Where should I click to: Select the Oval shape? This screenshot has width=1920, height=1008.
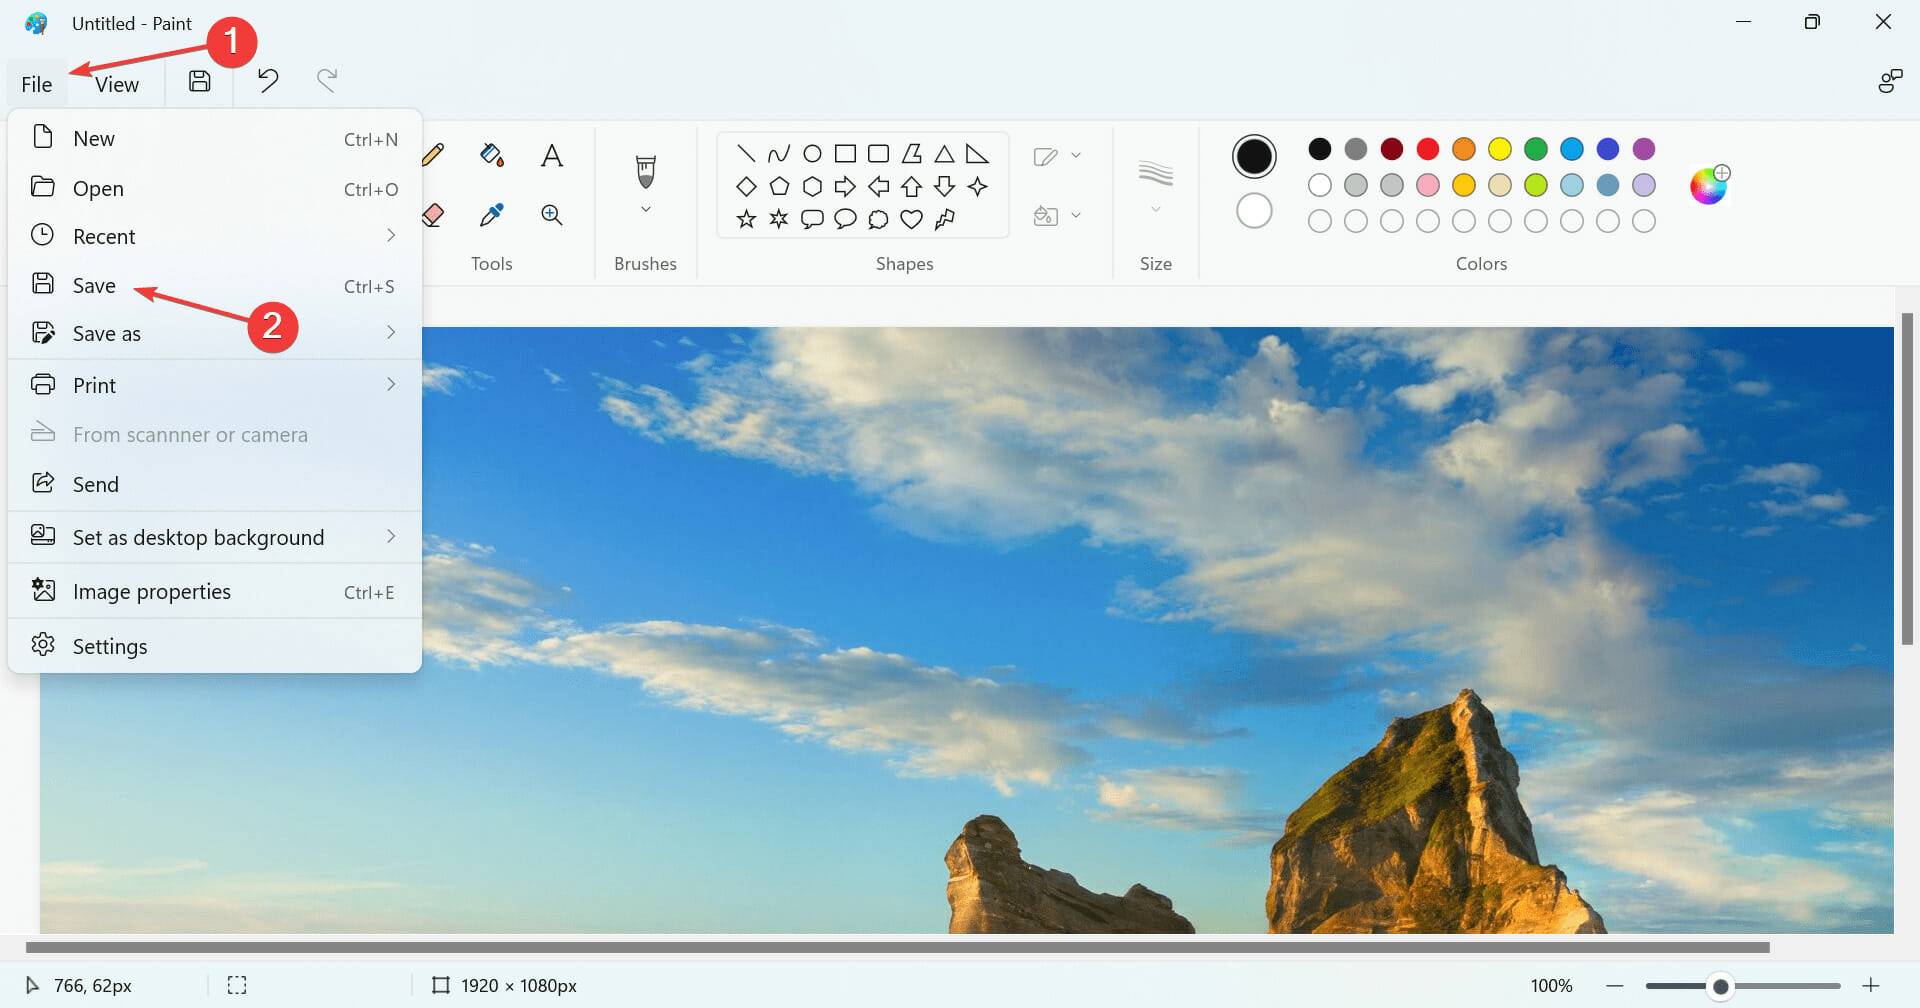812,153
